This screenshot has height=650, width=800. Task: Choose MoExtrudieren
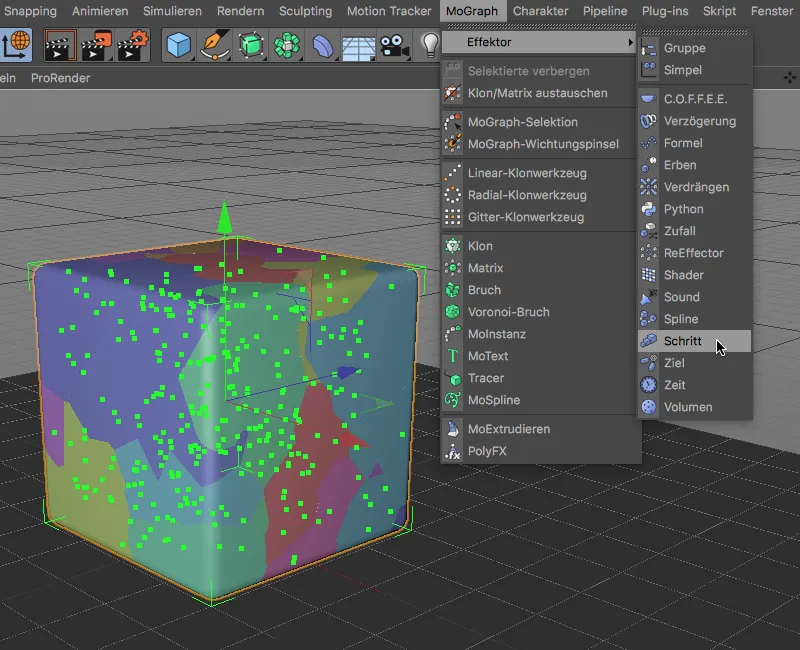tap(539, 429)
